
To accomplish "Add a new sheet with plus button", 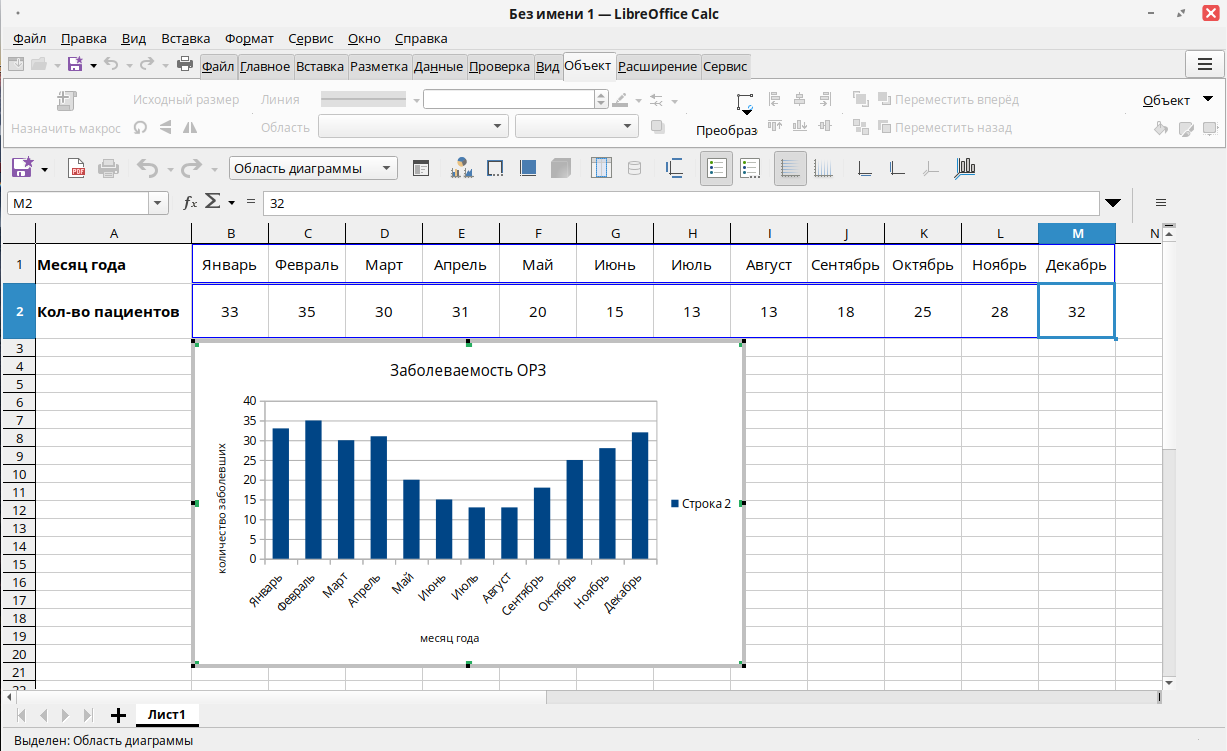I will pos(118,715).
